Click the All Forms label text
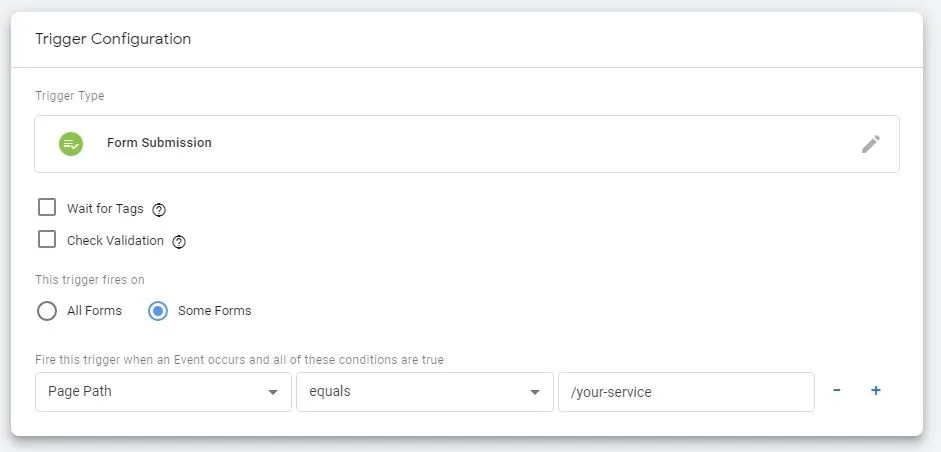Image resolution: width=941 pixels, height=452 pixels. click(94, 311)
